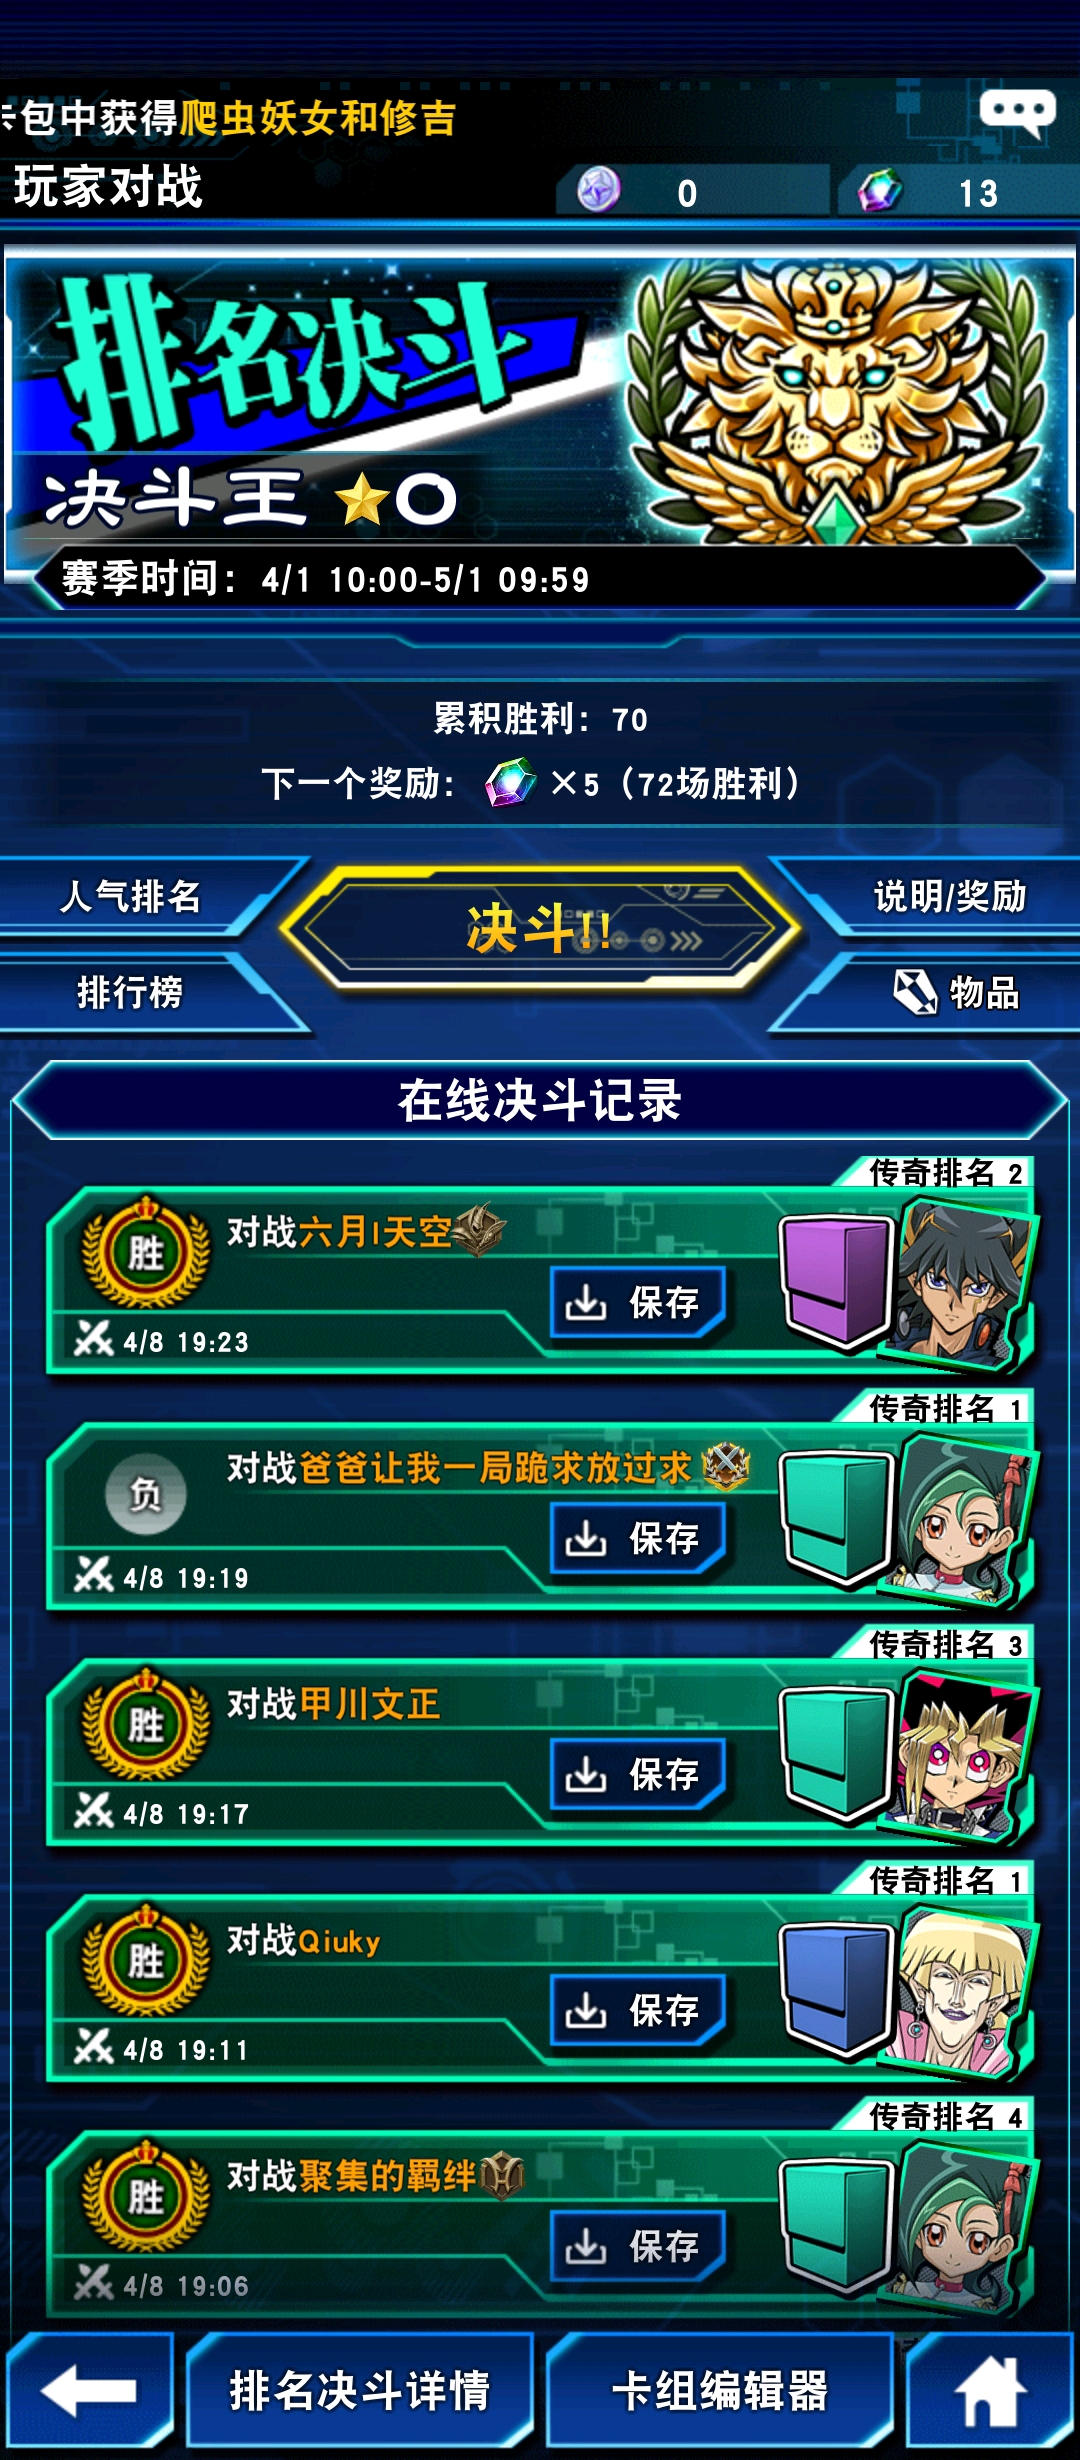
Task: Tap the golden lion rank emblem
Action: (x=835, y=400)
